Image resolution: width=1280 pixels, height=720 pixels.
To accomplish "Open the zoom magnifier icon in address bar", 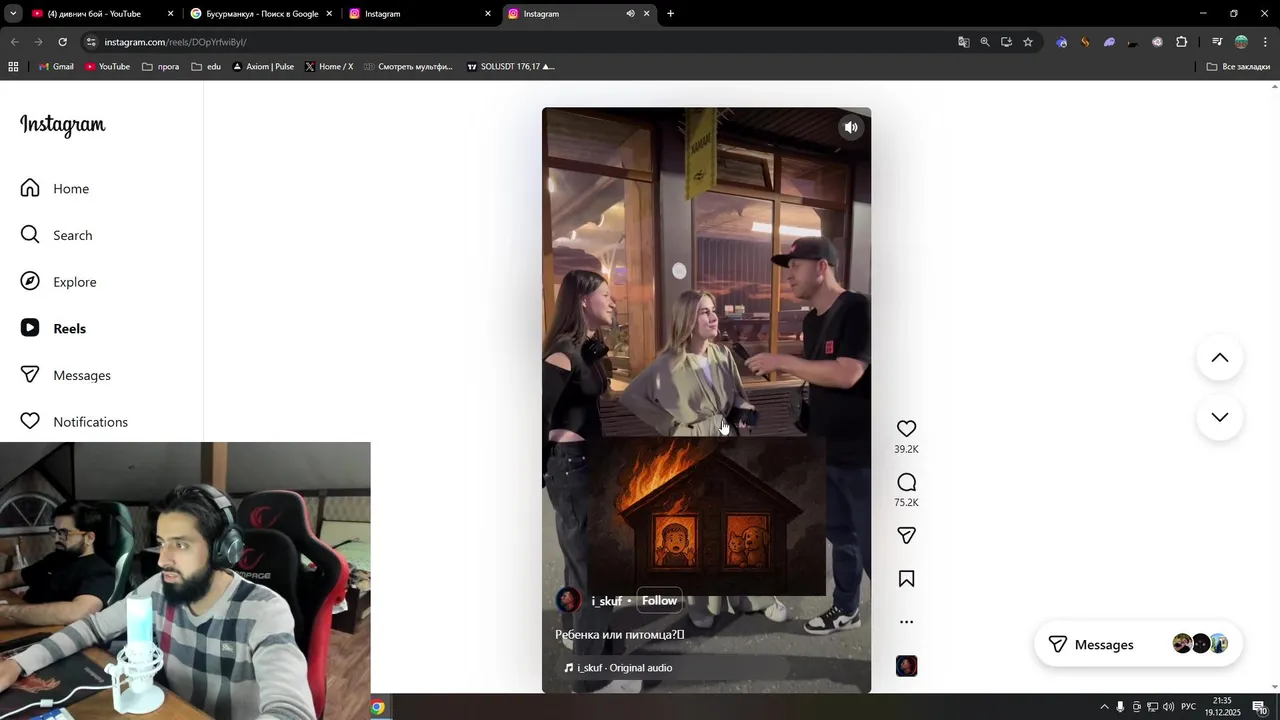I will (985, 42).
